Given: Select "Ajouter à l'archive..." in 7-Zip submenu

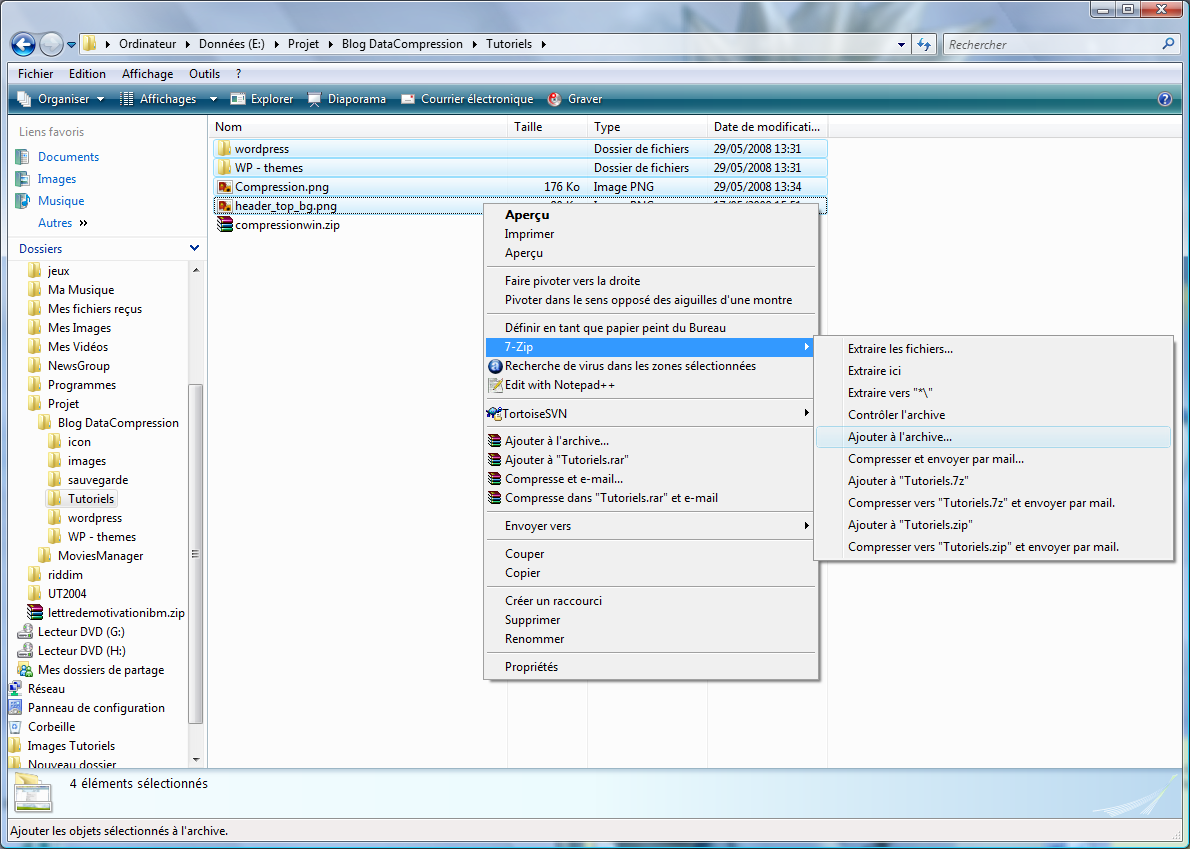Looking at the screenshot, I should (x=900, y=437).
